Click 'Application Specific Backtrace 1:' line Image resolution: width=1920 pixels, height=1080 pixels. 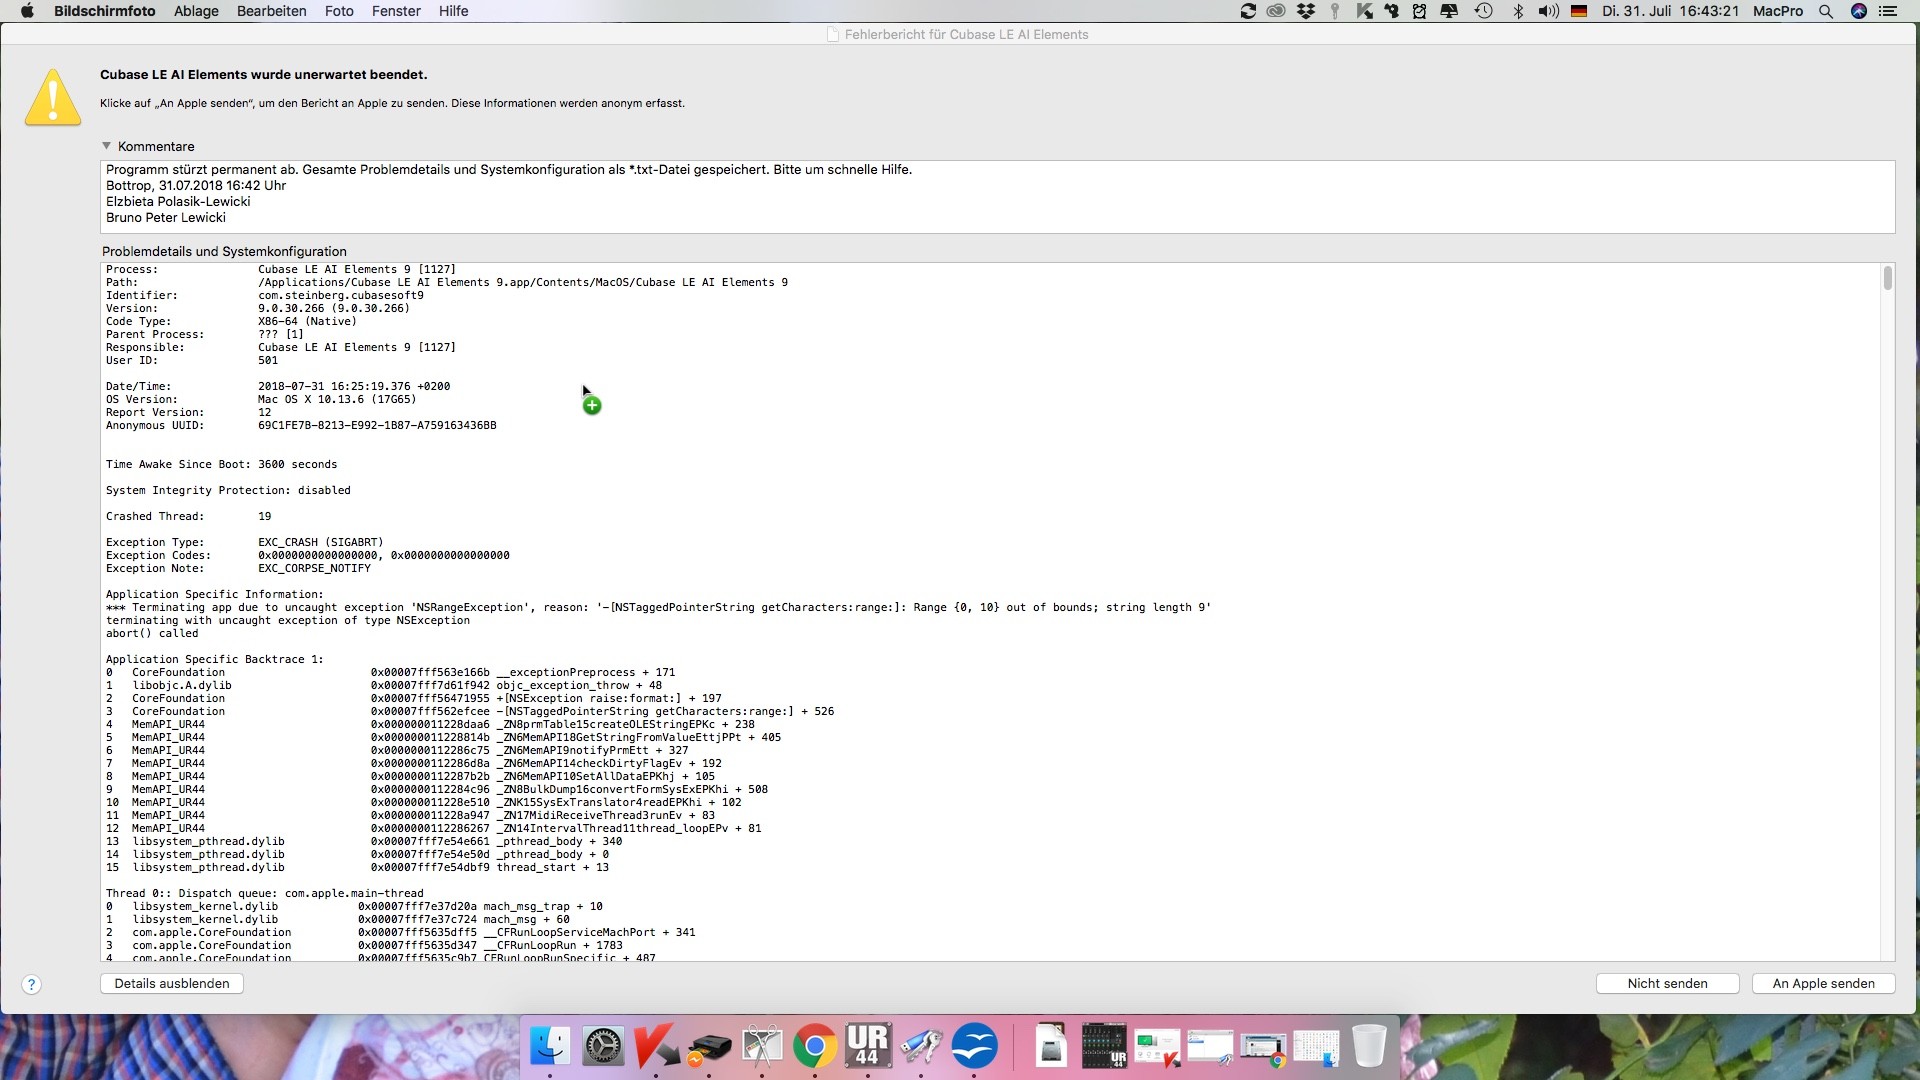215,660
